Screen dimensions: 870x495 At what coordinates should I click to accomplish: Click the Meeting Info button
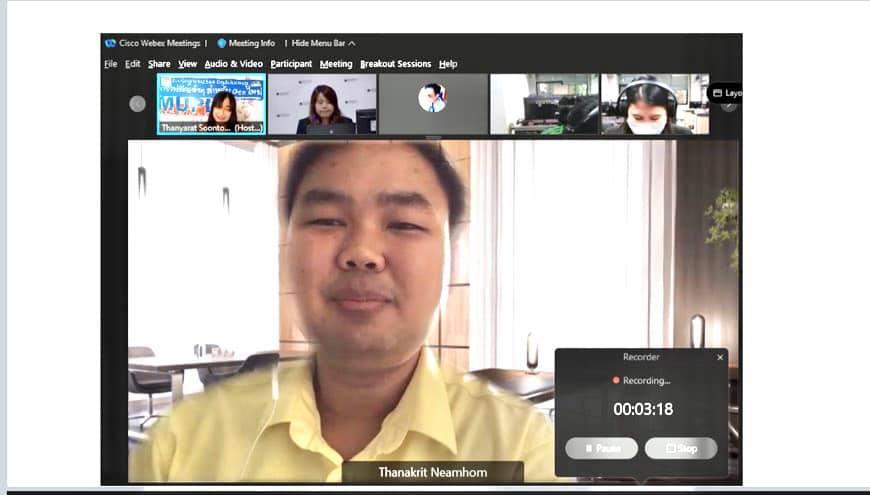click(246, 43)
